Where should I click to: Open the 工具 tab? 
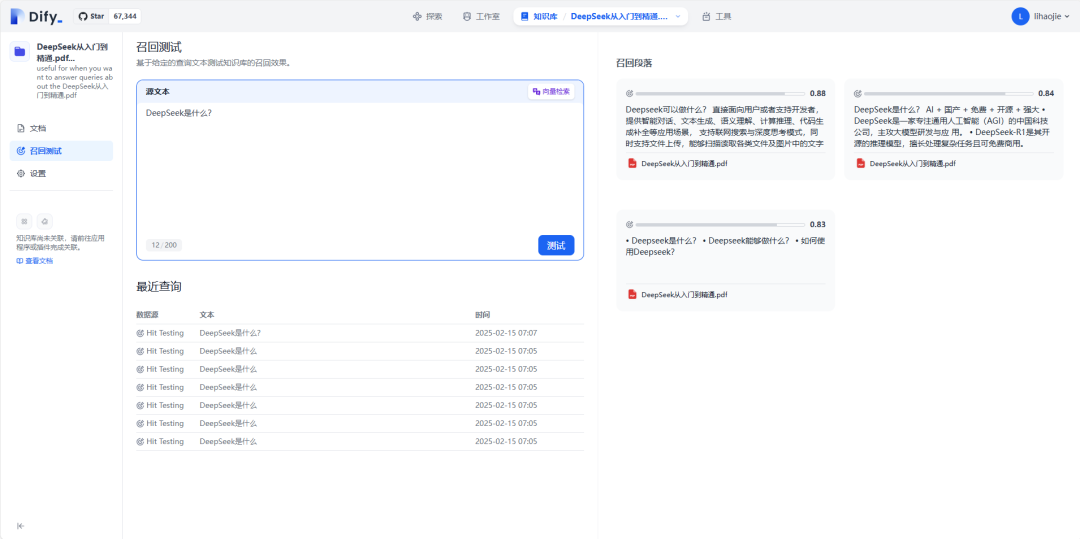[x=717, y=17]
